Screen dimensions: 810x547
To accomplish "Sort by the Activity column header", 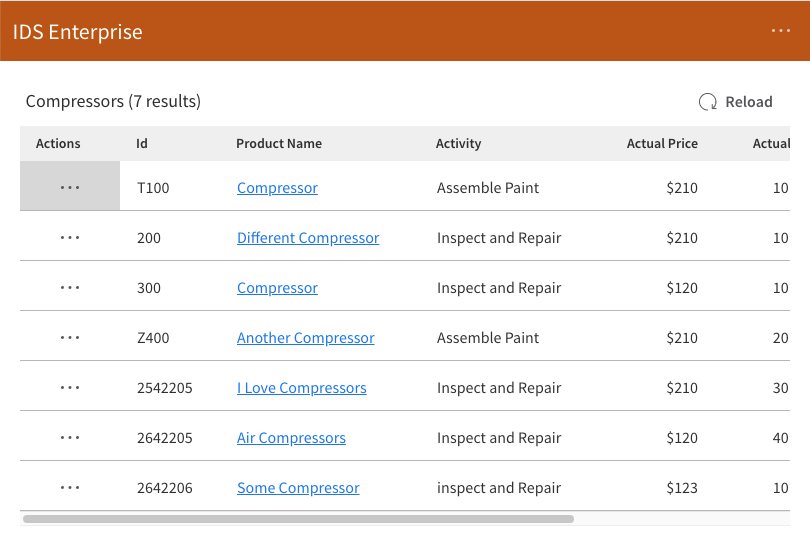I will click(x=459, y=144).
